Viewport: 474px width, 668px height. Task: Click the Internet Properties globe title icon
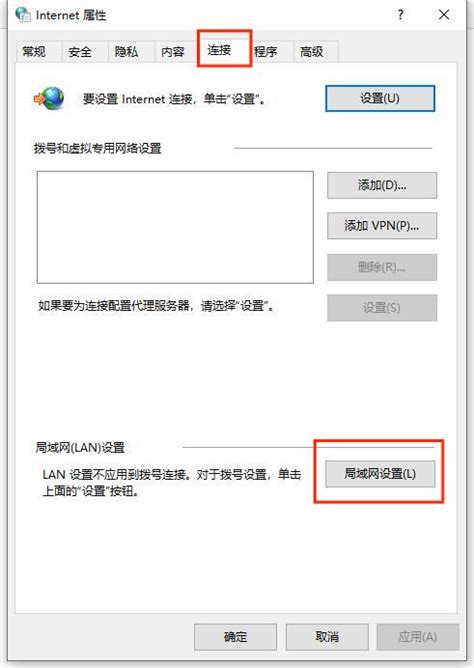23,15
